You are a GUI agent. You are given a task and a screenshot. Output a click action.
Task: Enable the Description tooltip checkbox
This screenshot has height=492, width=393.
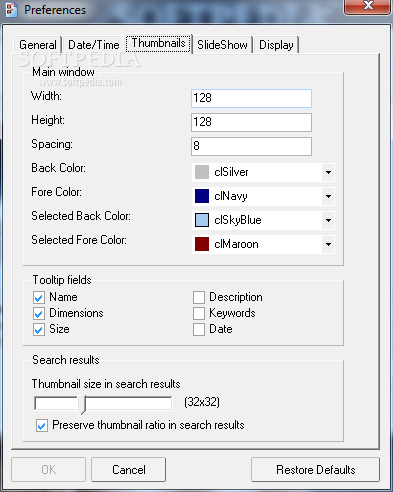click(199, 297)
